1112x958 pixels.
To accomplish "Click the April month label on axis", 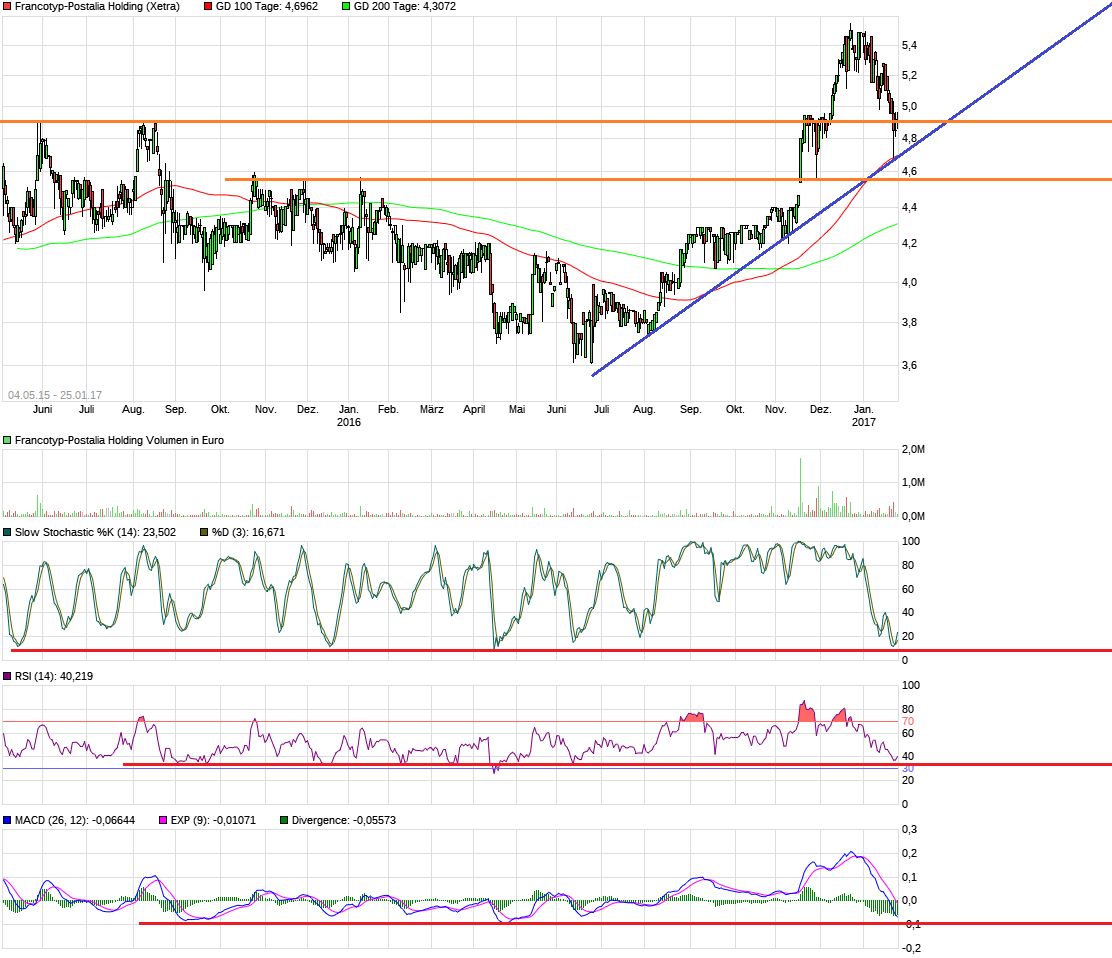I will coord(474,409).
